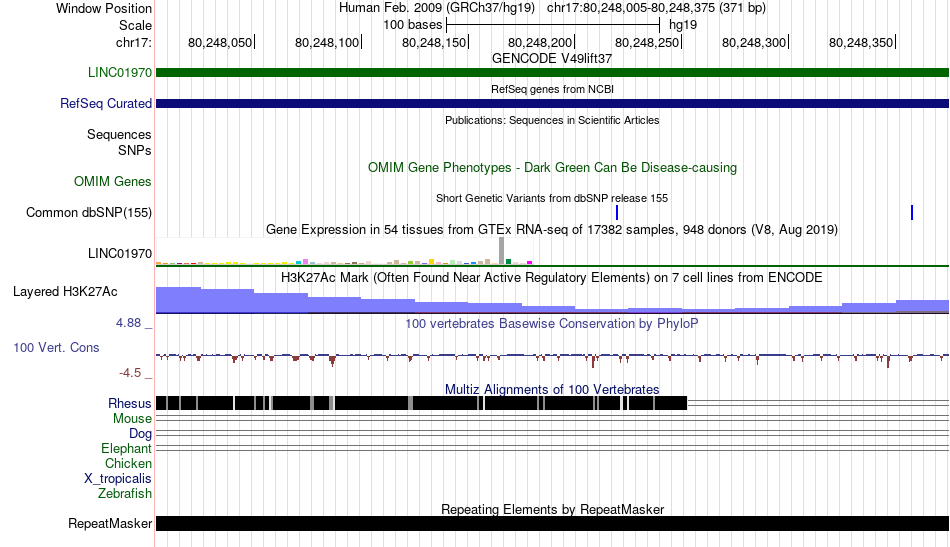Select the OMIM Genes track label
Screen dimensions: 950x547
coord(112,181)
